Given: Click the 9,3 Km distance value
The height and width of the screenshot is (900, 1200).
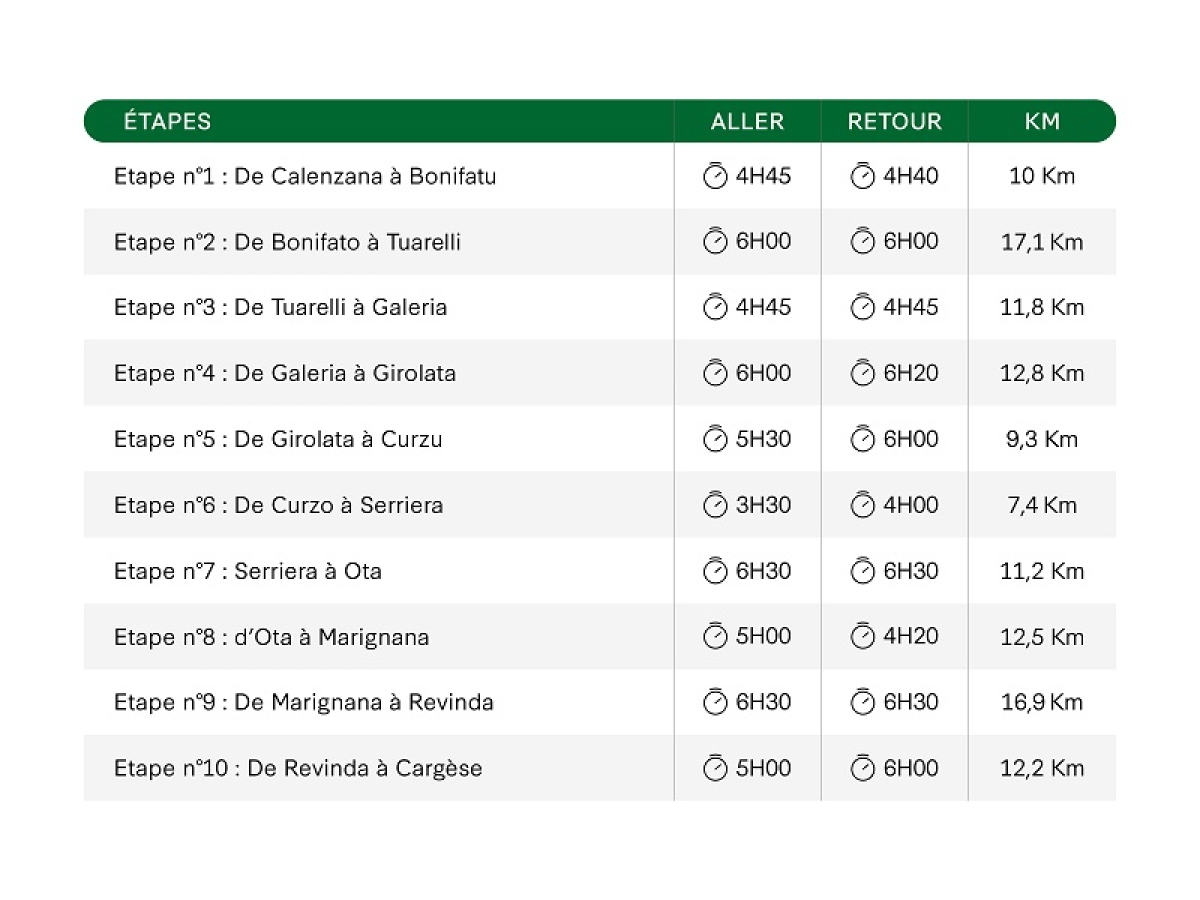Looking at the screenshot, I should [1042, 439].
